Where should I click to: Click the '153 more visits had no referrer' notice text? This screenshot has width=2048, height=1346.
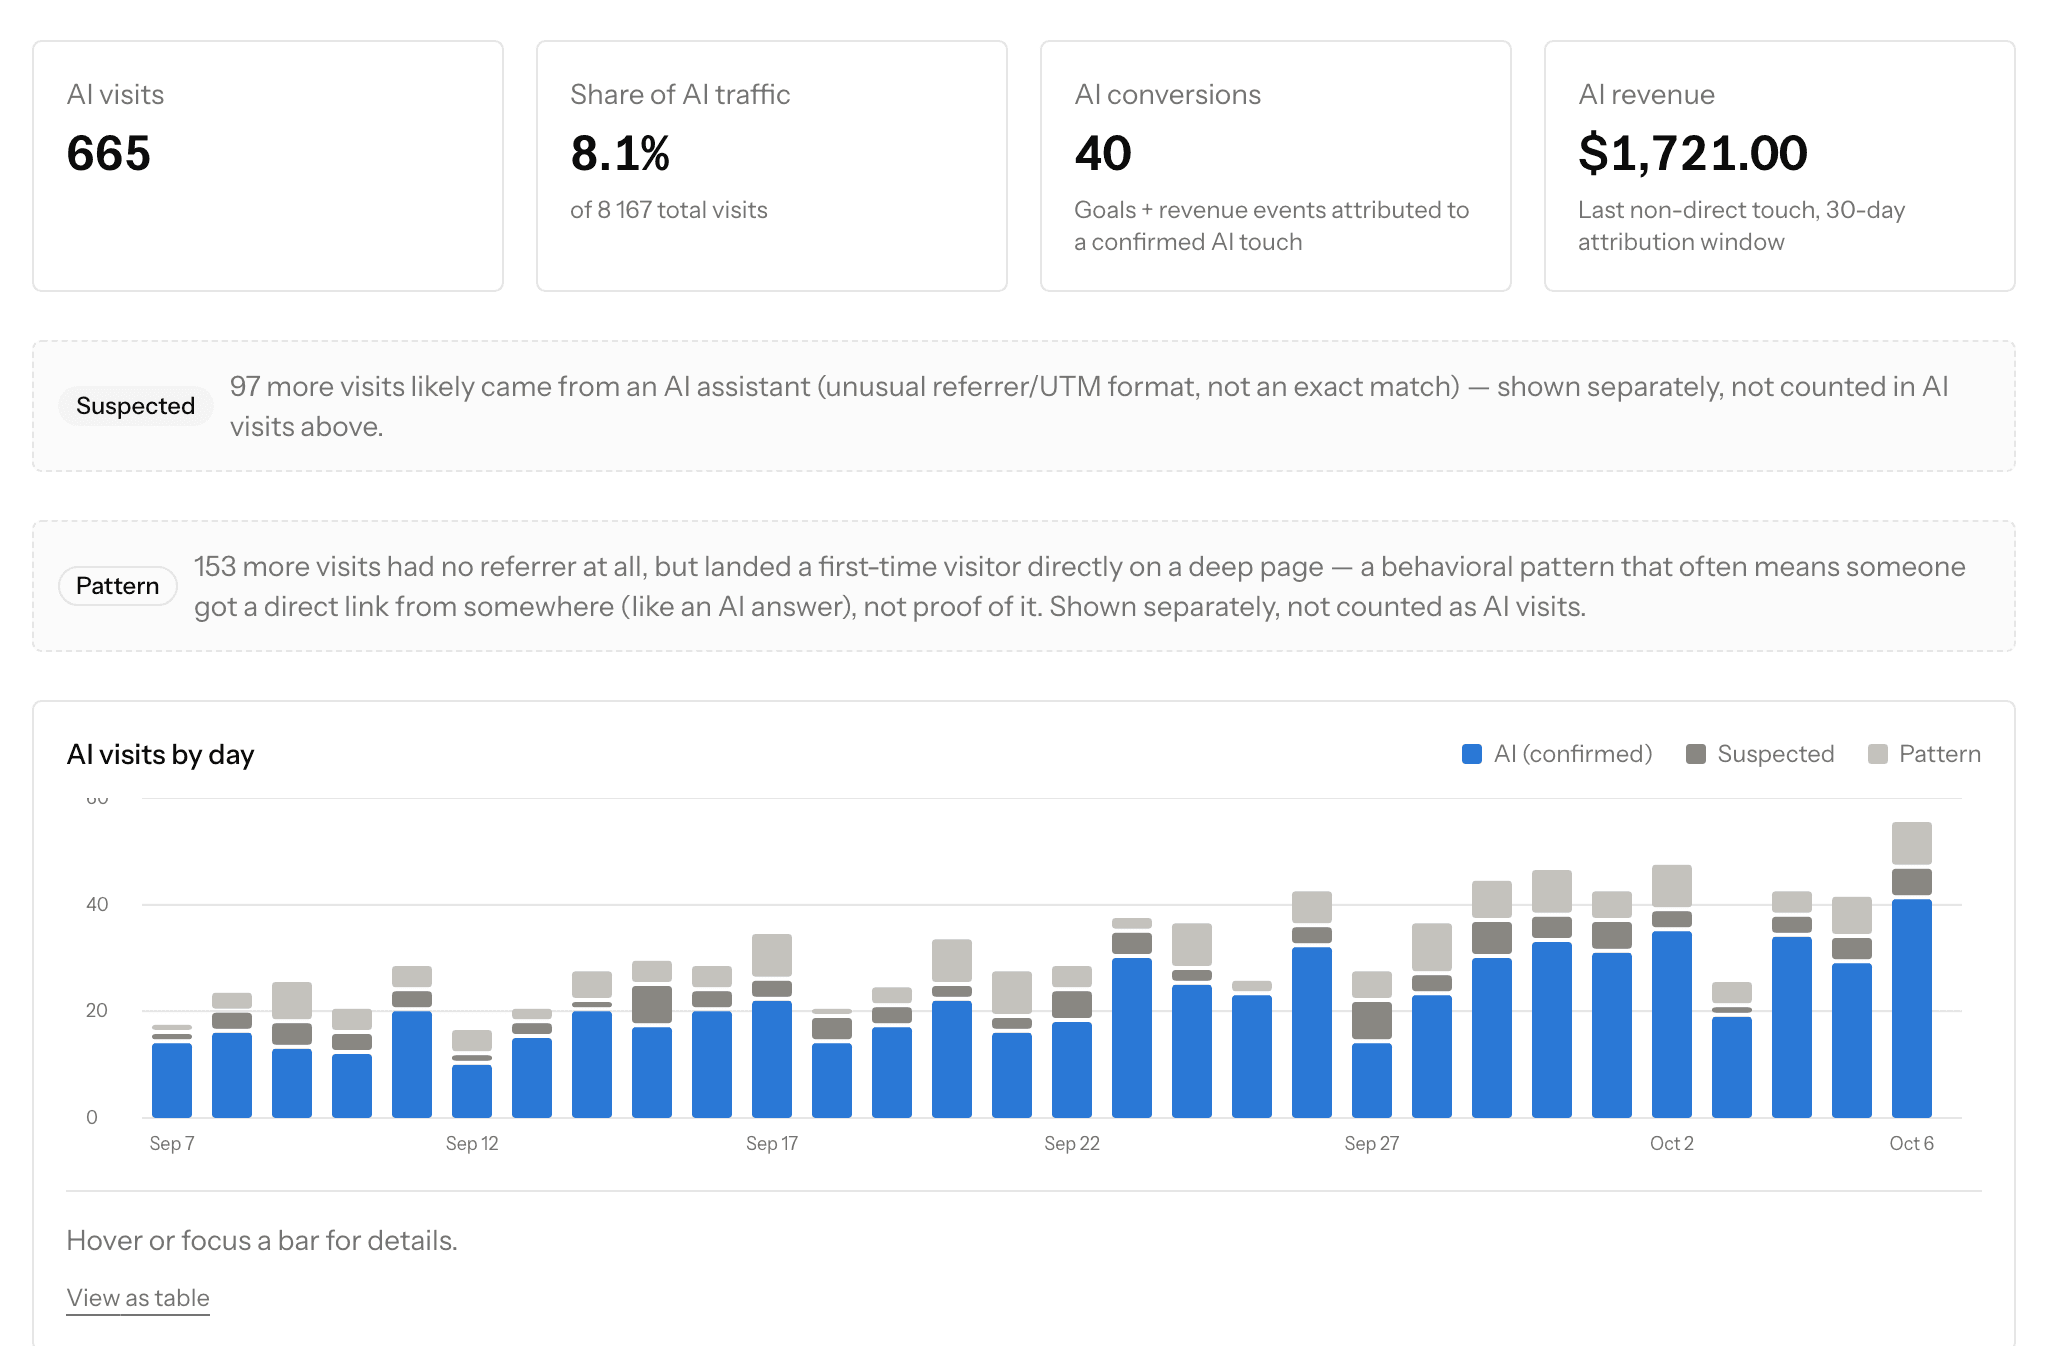1080,586
